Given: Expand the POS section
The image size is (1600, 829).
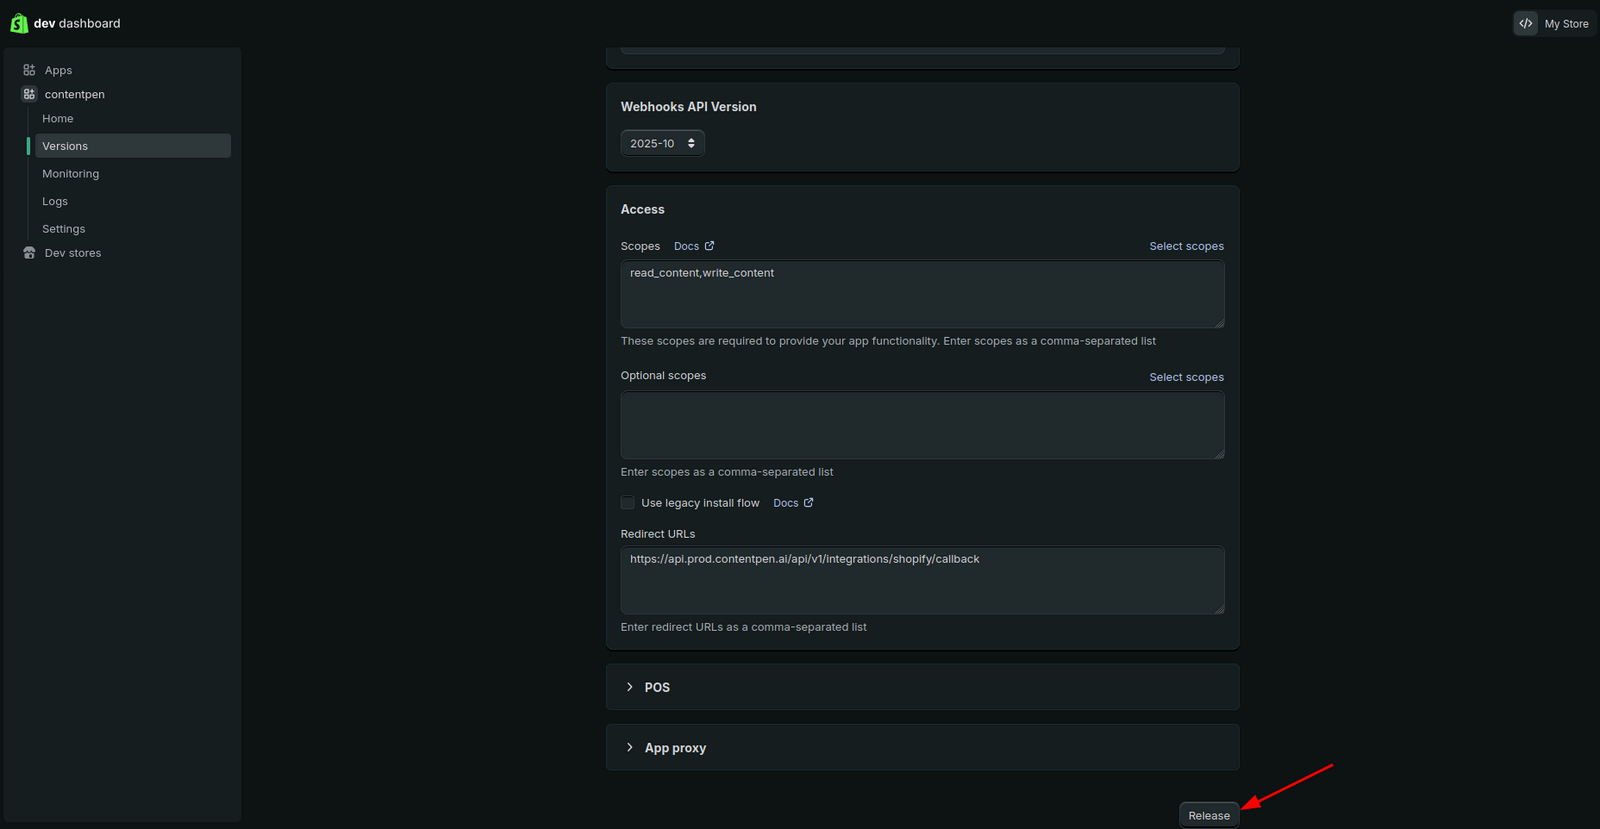Looking at the screenshot, I should (x=629, y=687).
